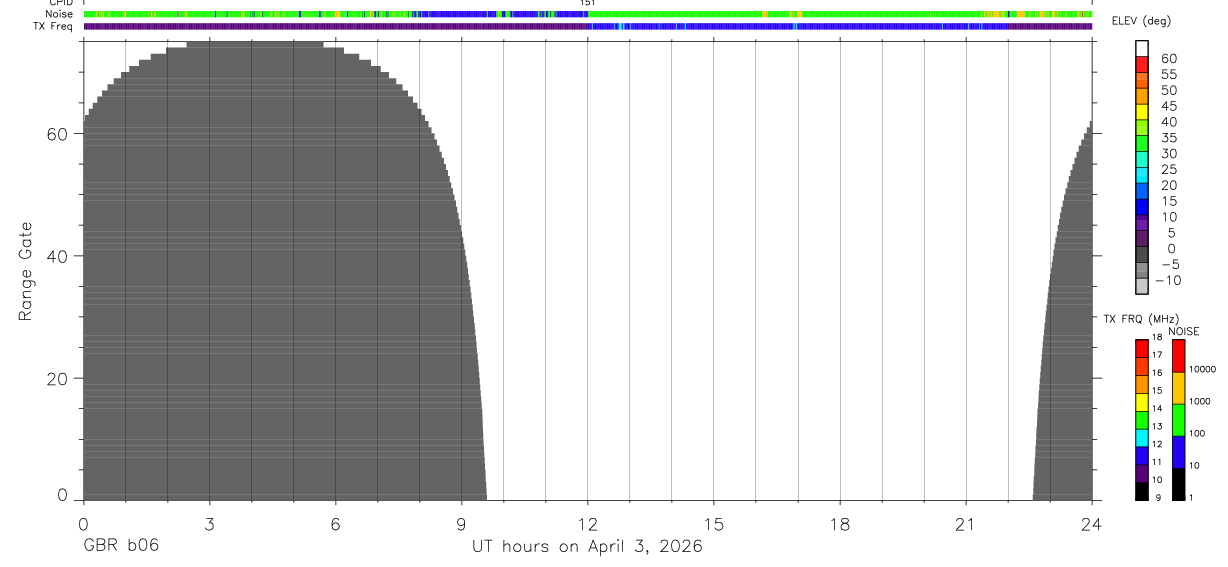This screenshot has width=1228, height=567.
Task: Click the "Noise" row label beside the top strip
Action: pos(60,14)
